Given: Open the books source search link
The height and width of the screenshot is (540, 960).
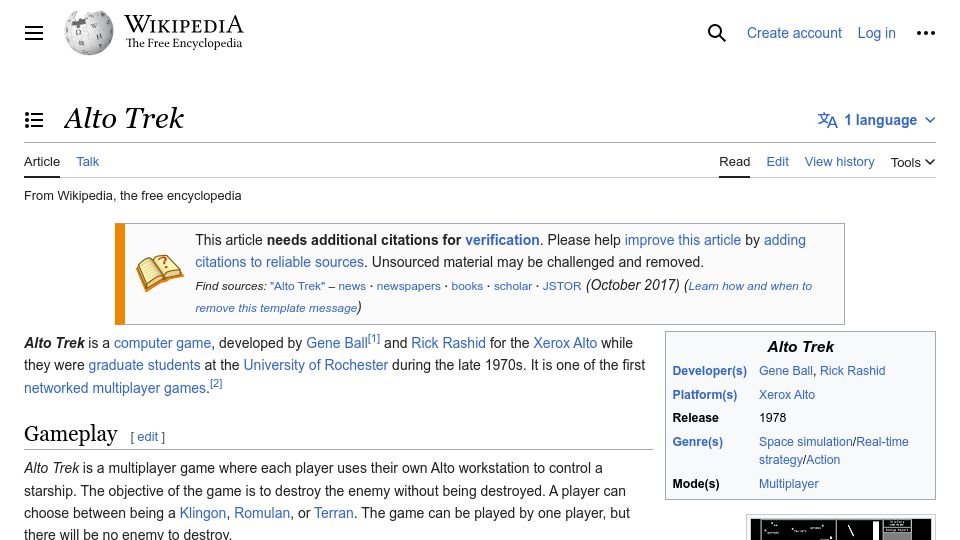Looking at the screenshot, I should pyautogui.click(x=467, y=286).
